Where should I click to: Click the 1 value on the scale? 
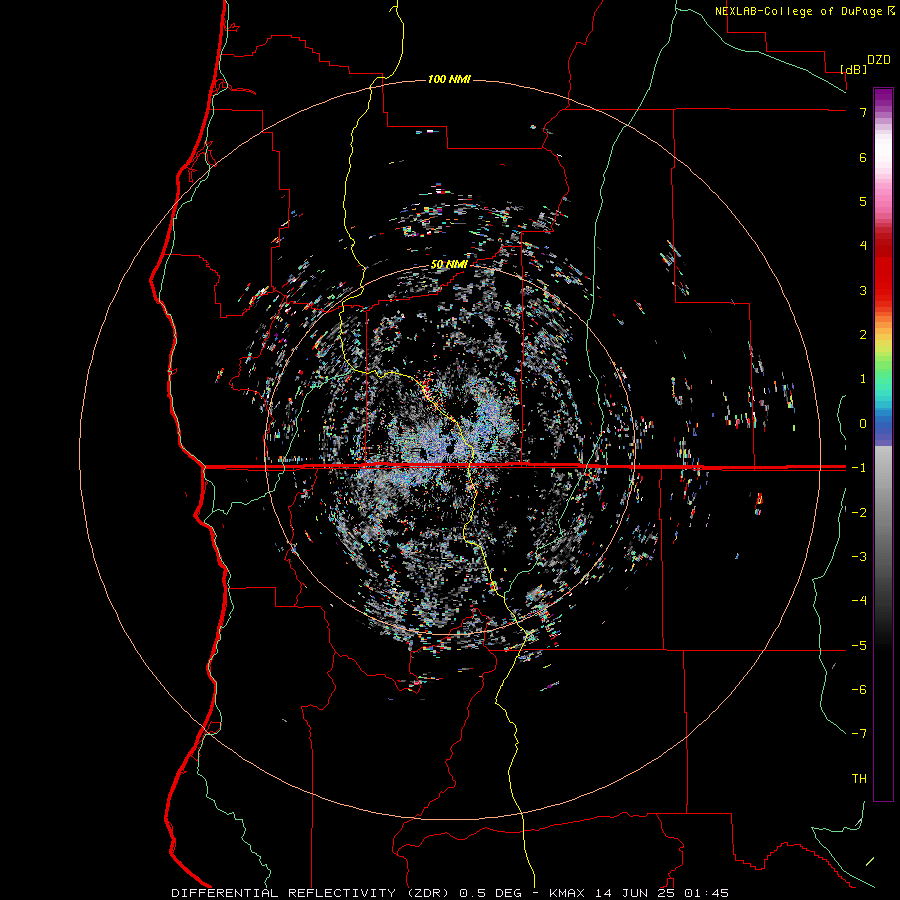coord(863,379)
